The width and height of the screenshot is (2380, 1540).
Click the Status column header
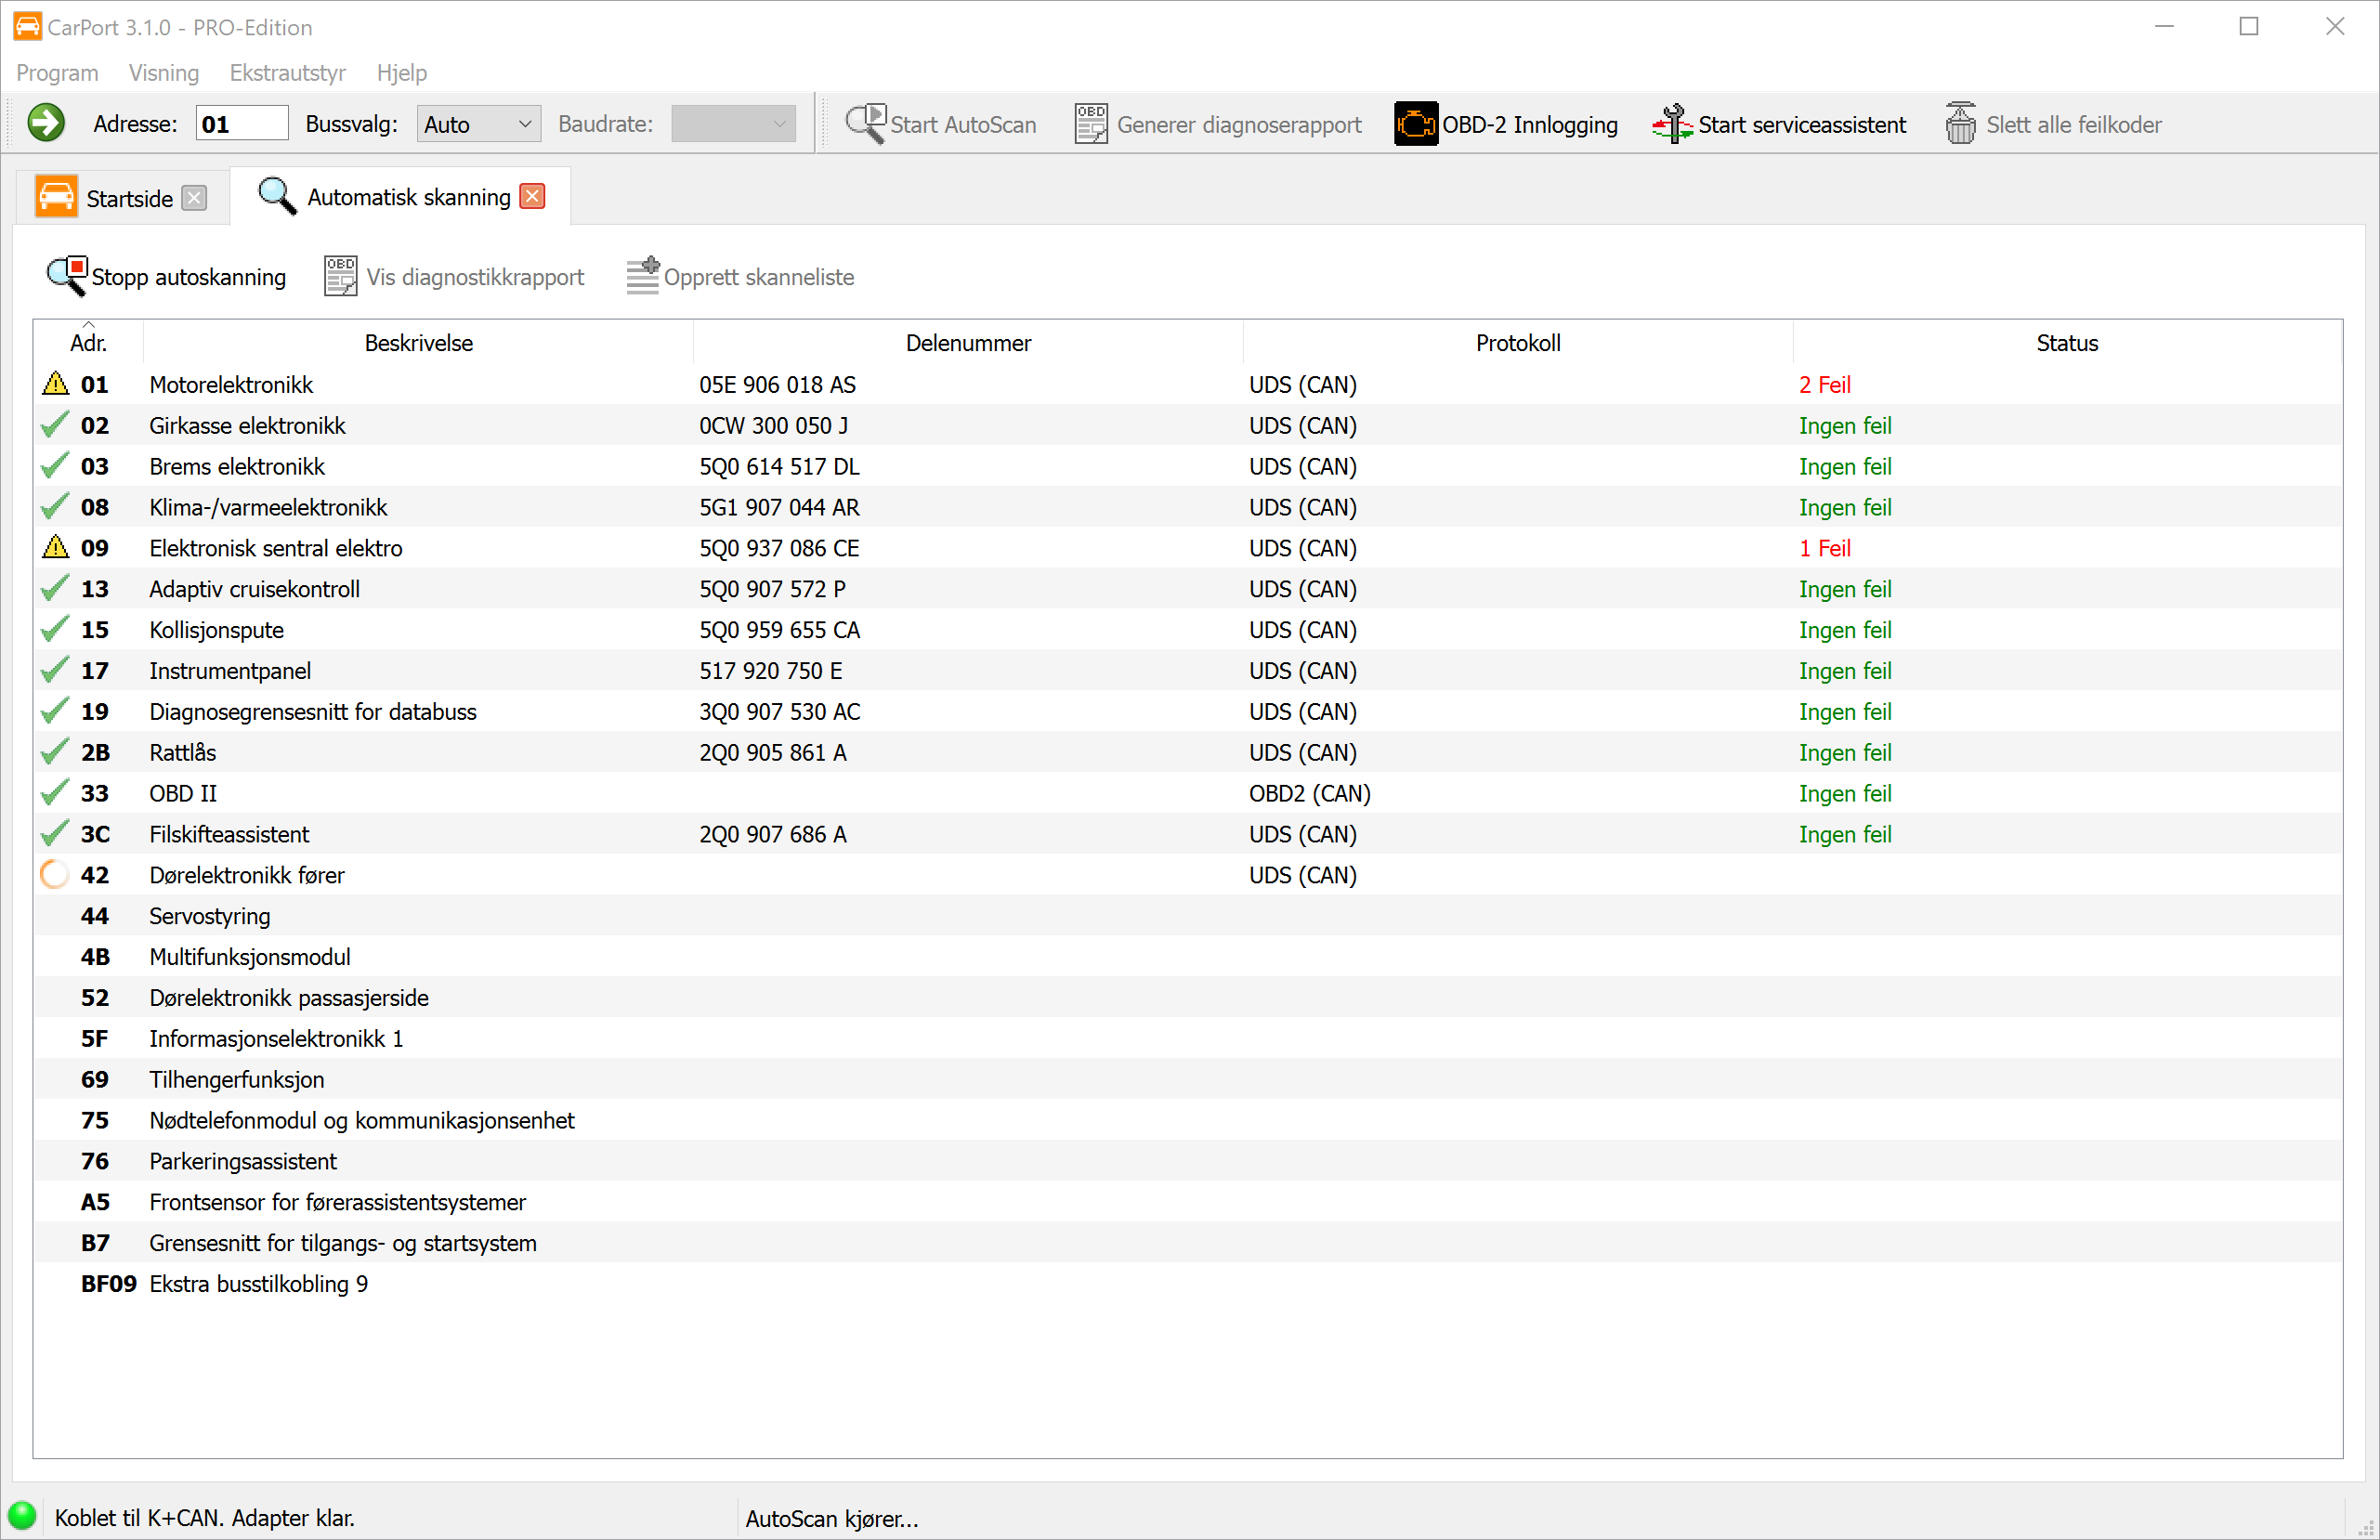pos(2066,343)
